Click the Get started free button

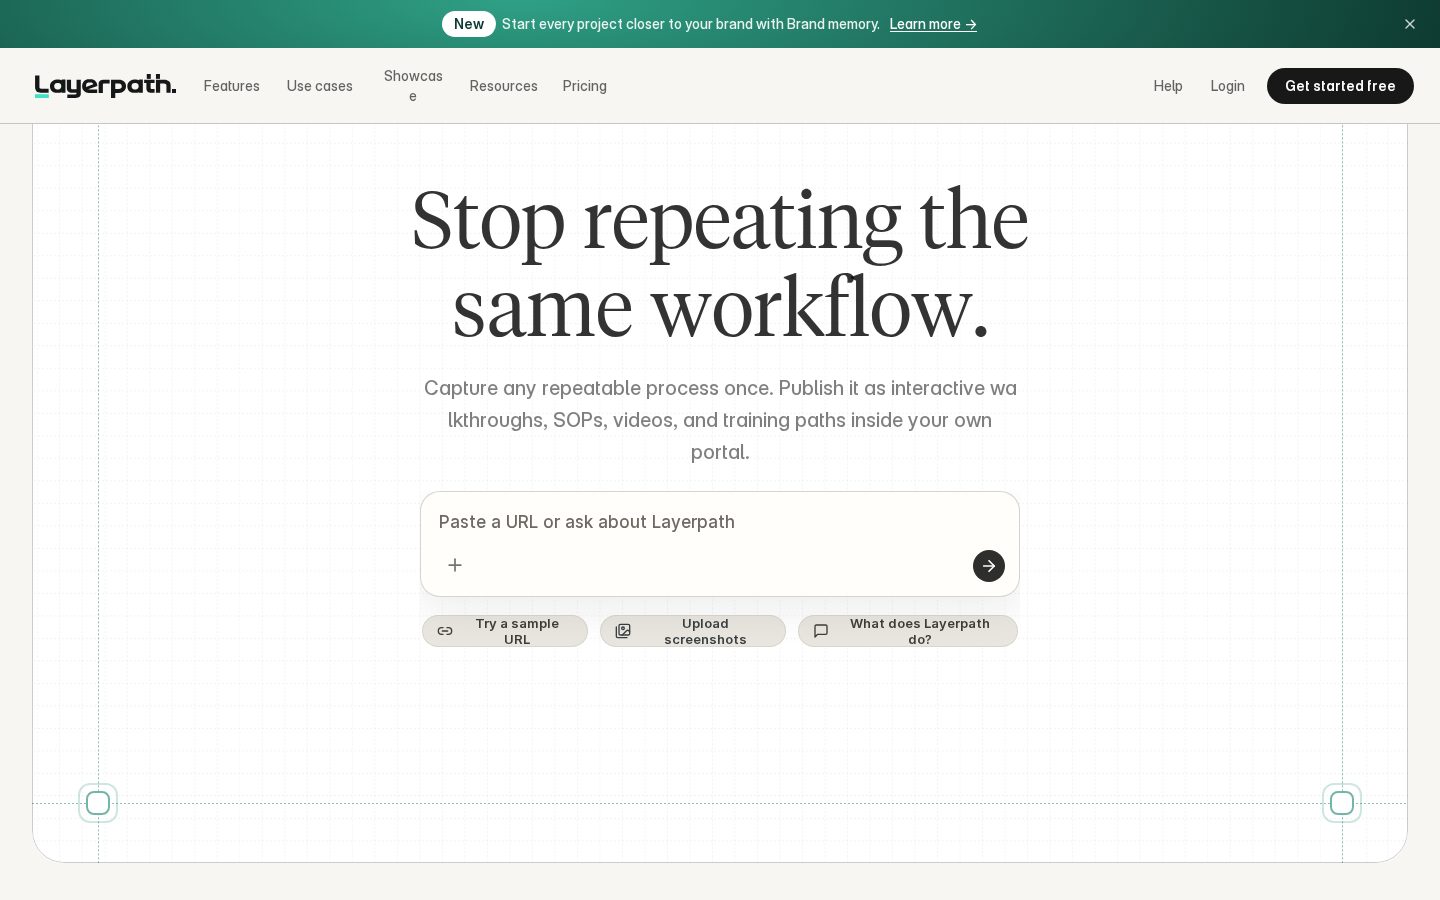[1340, 86]
